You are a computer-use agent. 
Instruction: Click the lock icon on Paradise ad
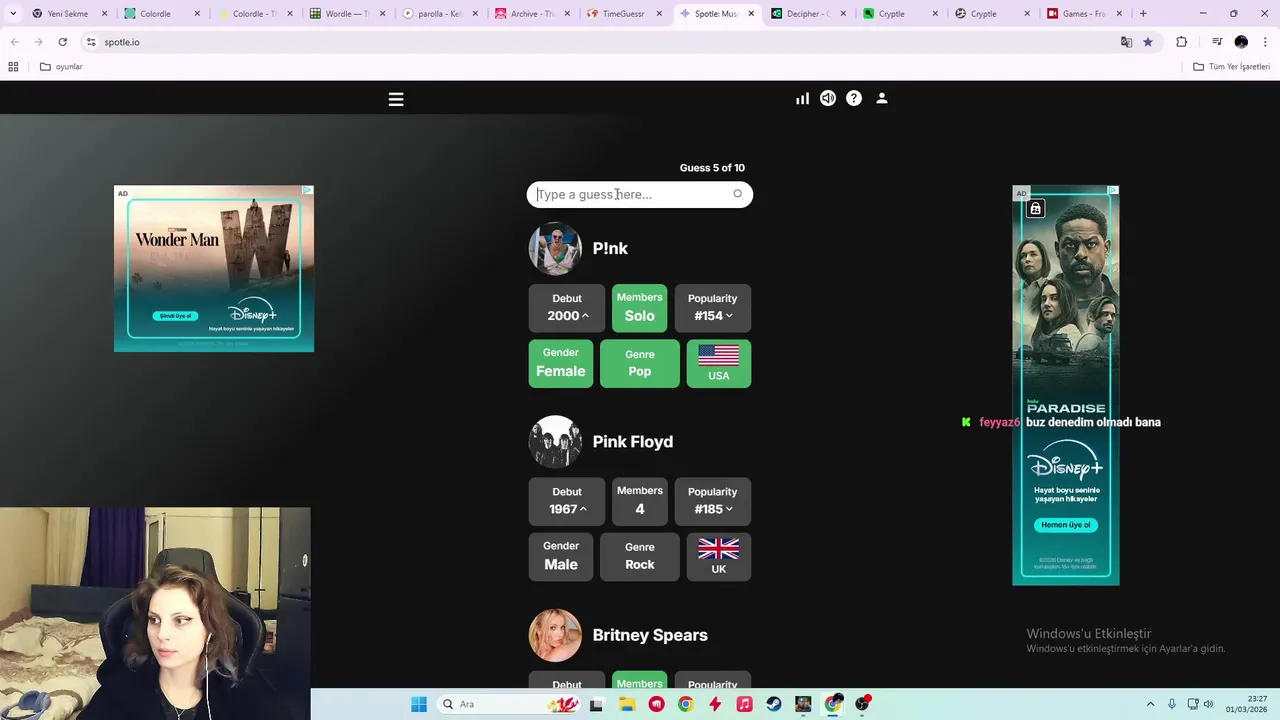point(1036,209)
